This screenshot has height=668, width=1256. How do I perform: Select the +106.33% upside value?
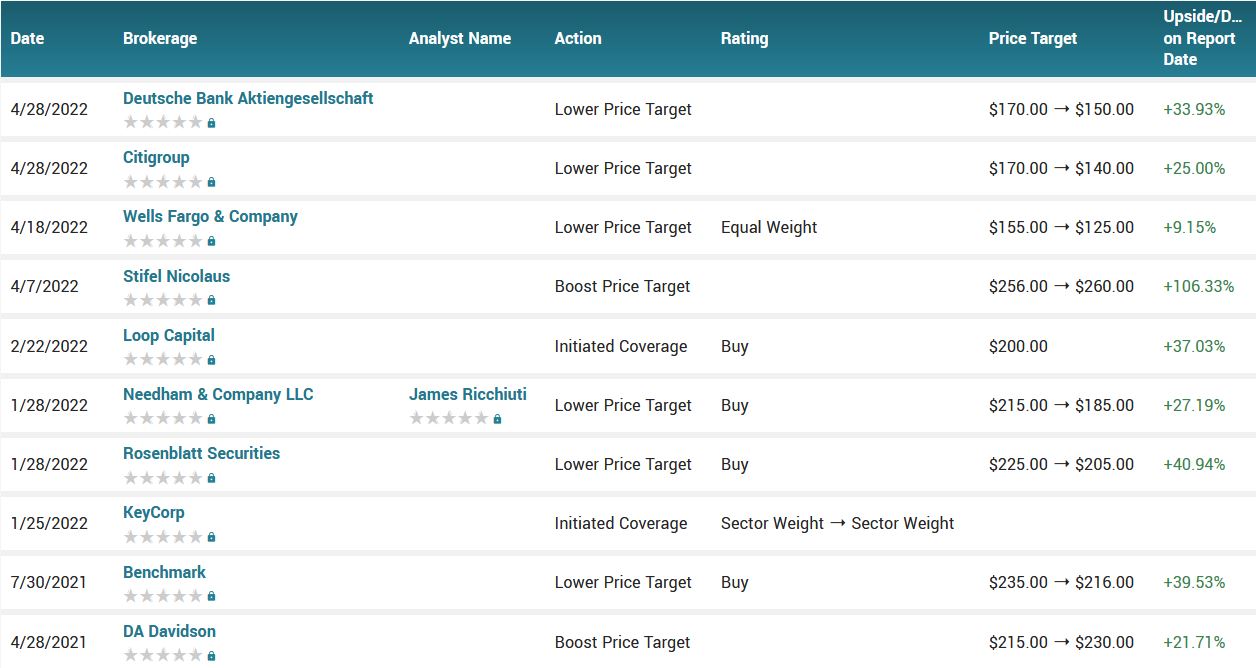click(1199, 286)
